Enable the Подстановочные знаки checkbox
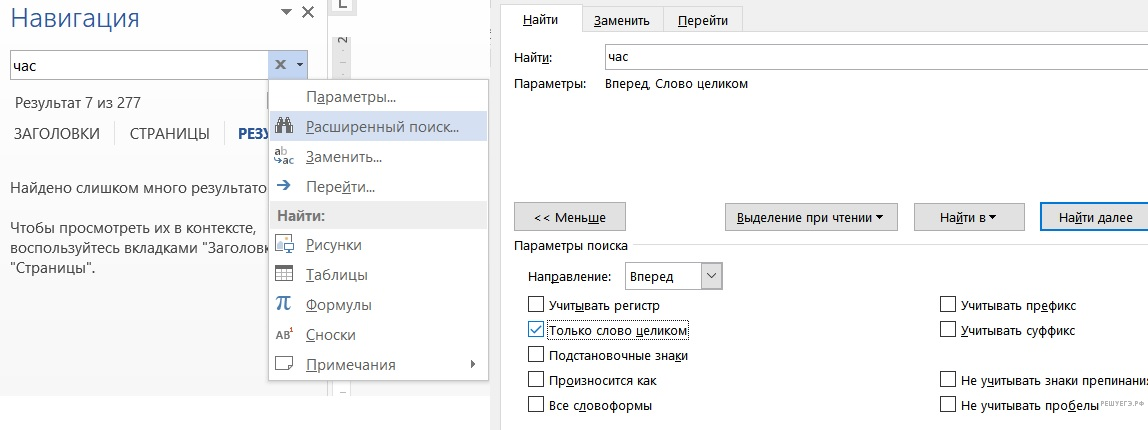Screen dimensions: 1148x430 coord(535,355)
